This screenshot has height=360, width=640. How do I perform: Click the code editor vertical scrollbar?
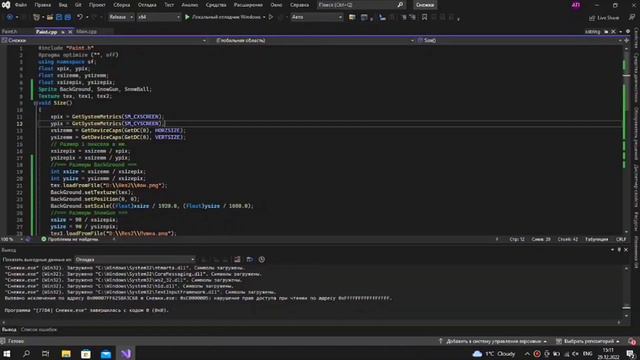point(627,140)
